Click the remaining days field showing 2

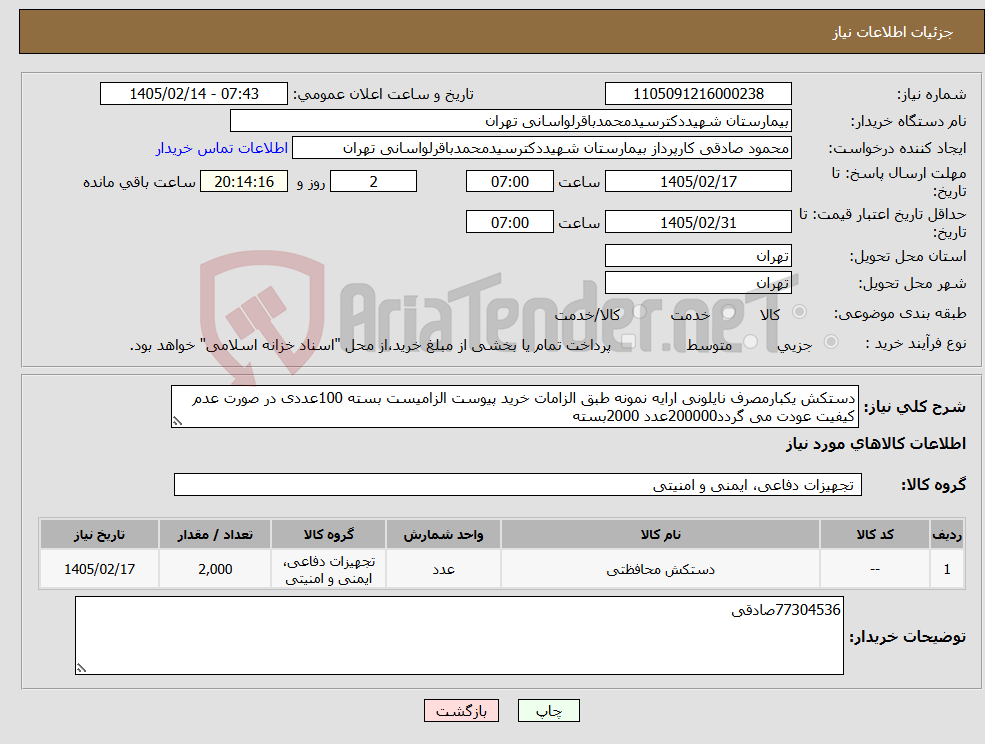(373, 182)
